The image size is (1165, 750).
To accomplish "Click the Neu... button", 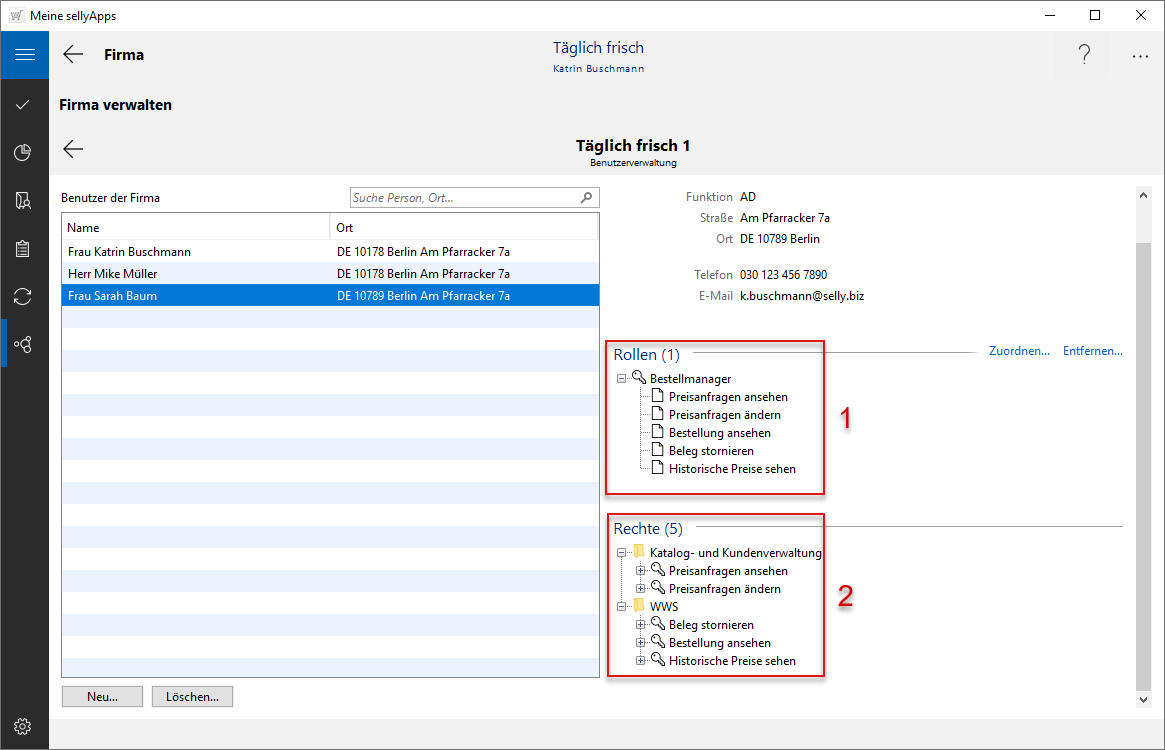I will click(x=102, y=696).
